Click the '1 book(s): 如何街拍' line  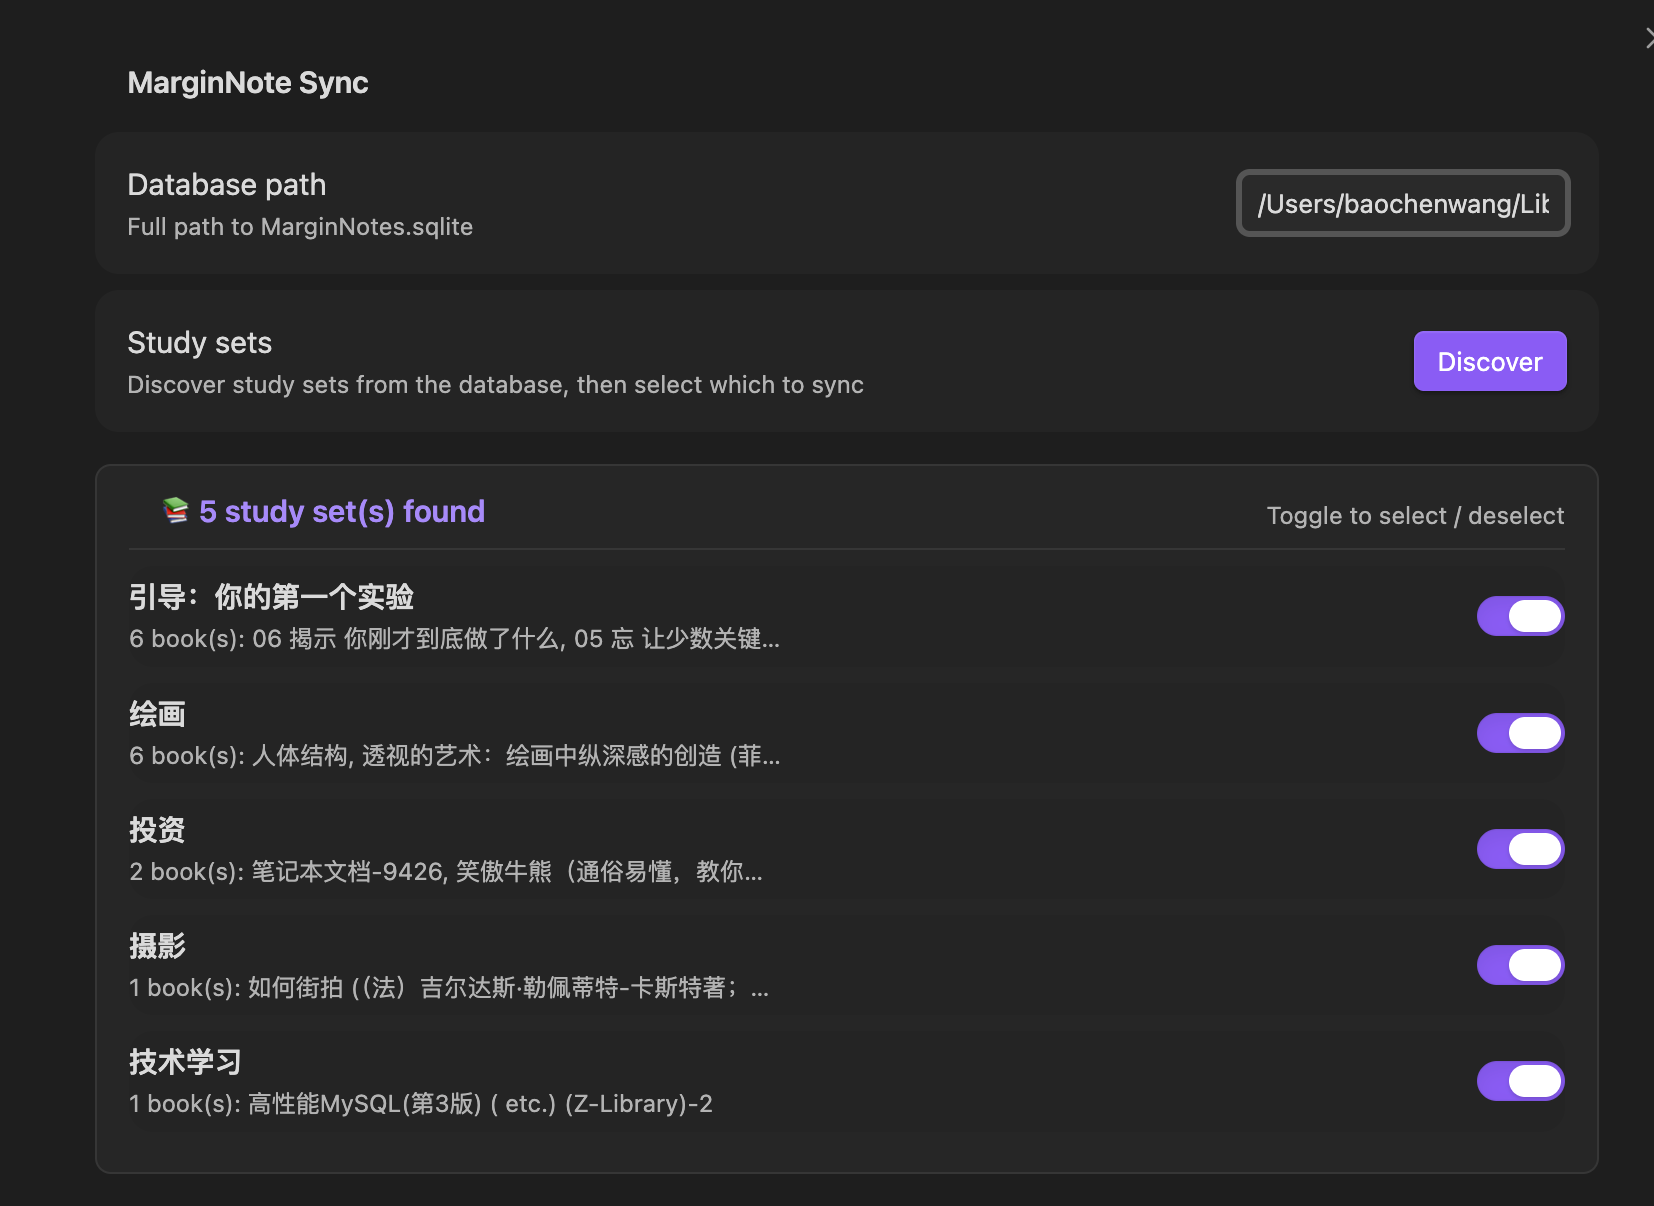tap(449, 988)
